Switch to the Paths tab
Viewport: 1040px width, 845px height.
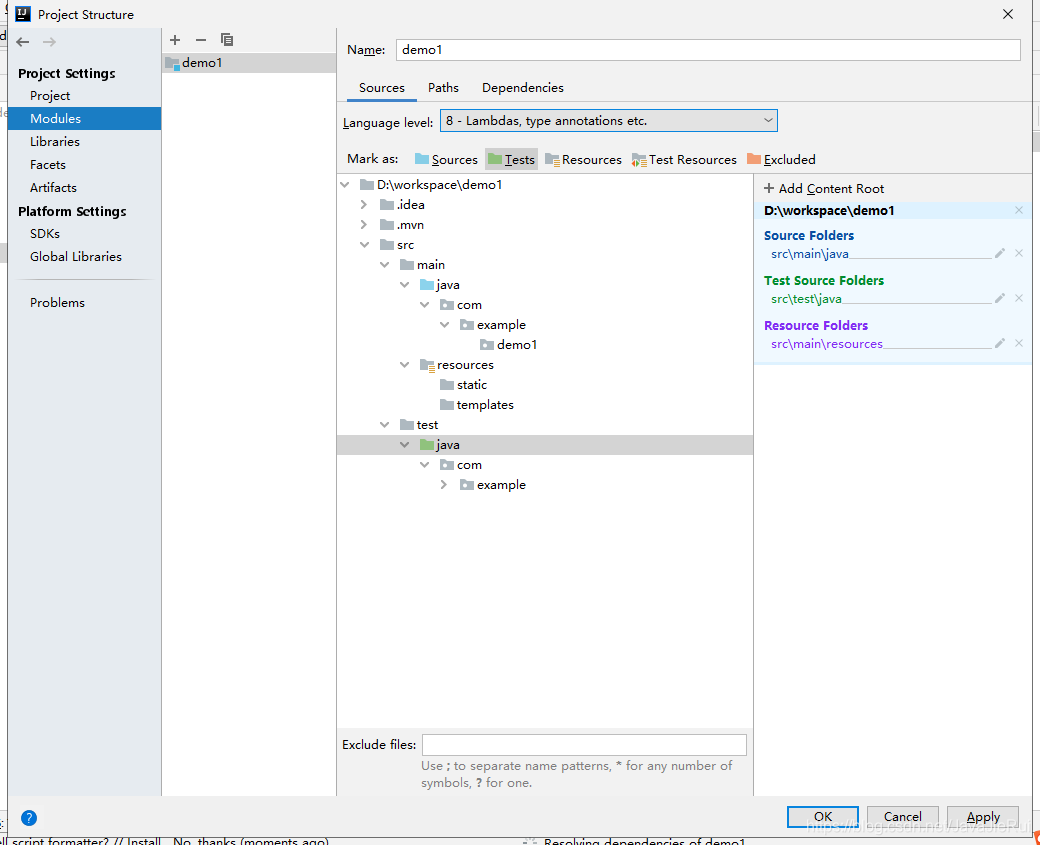[443, 88]
